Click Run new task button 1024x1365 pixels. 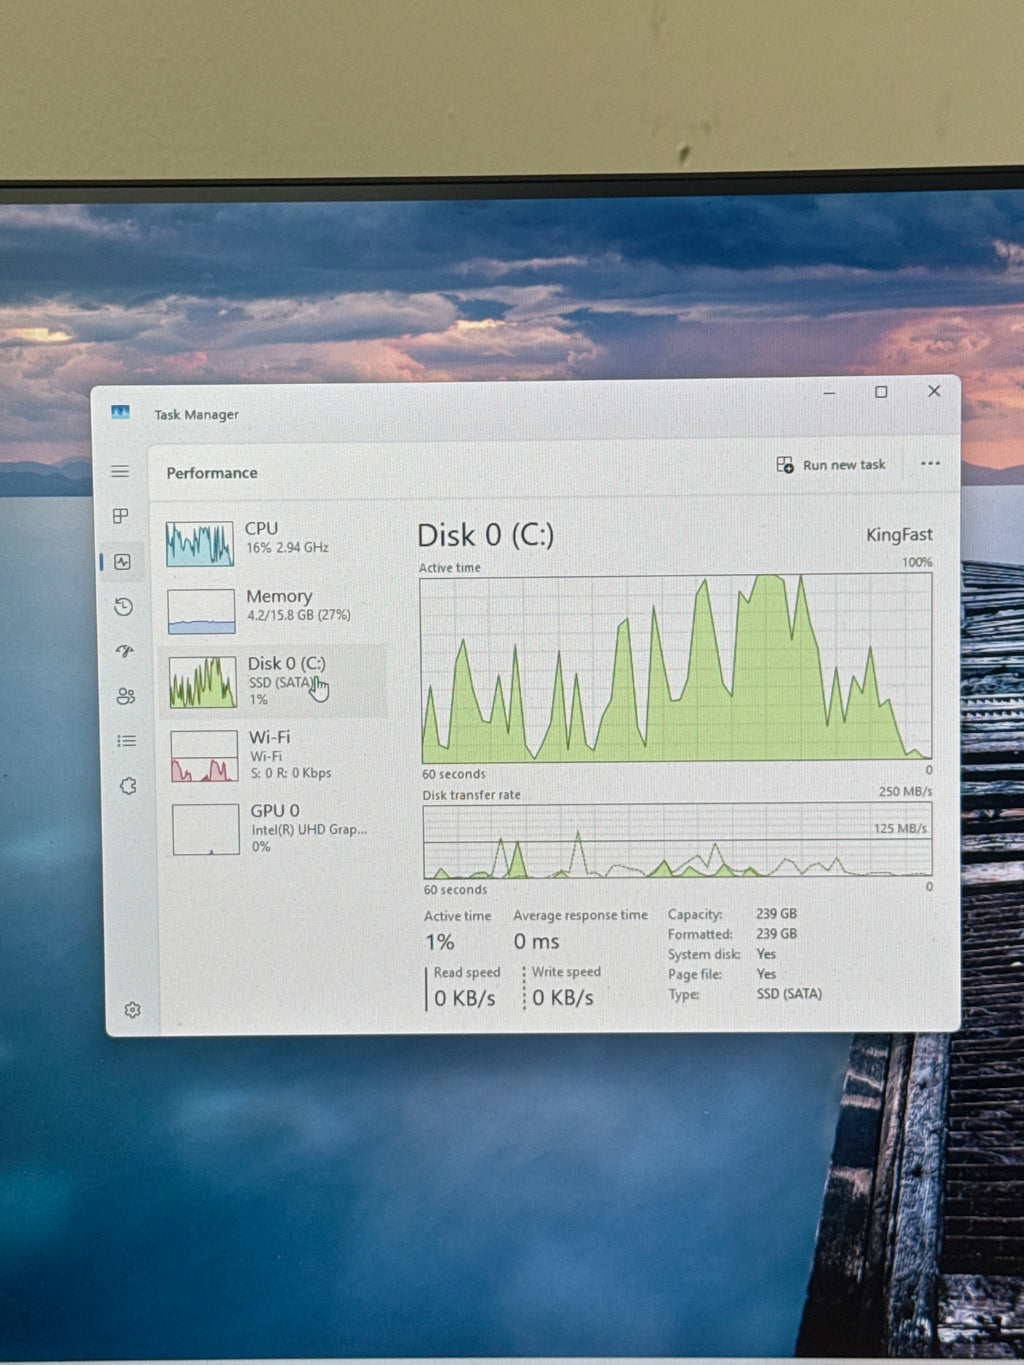pyautogui.click(x=831, y=465)
